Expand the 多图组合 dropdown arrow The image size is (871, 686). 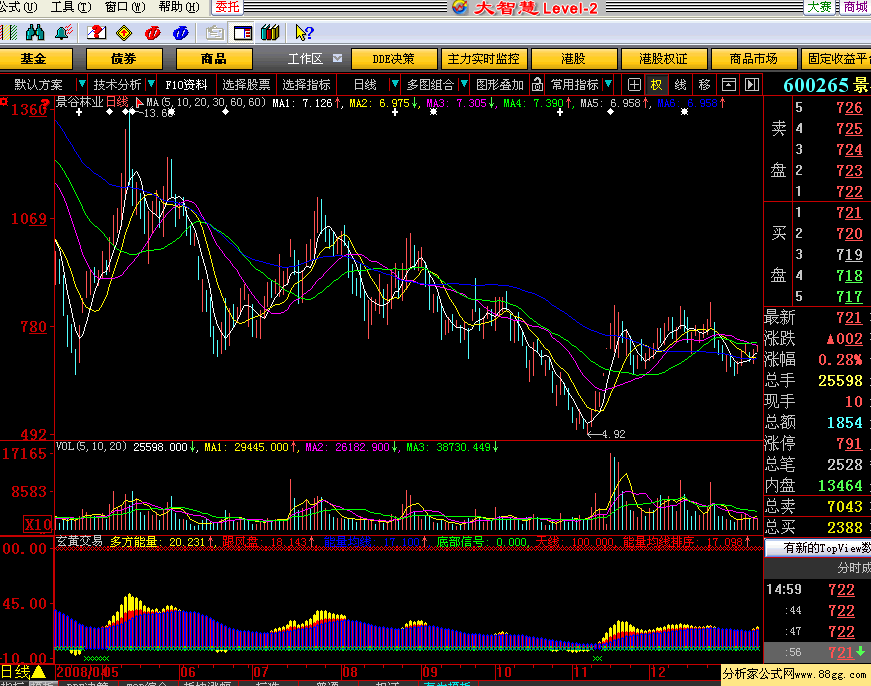click(x=463, y=84)
